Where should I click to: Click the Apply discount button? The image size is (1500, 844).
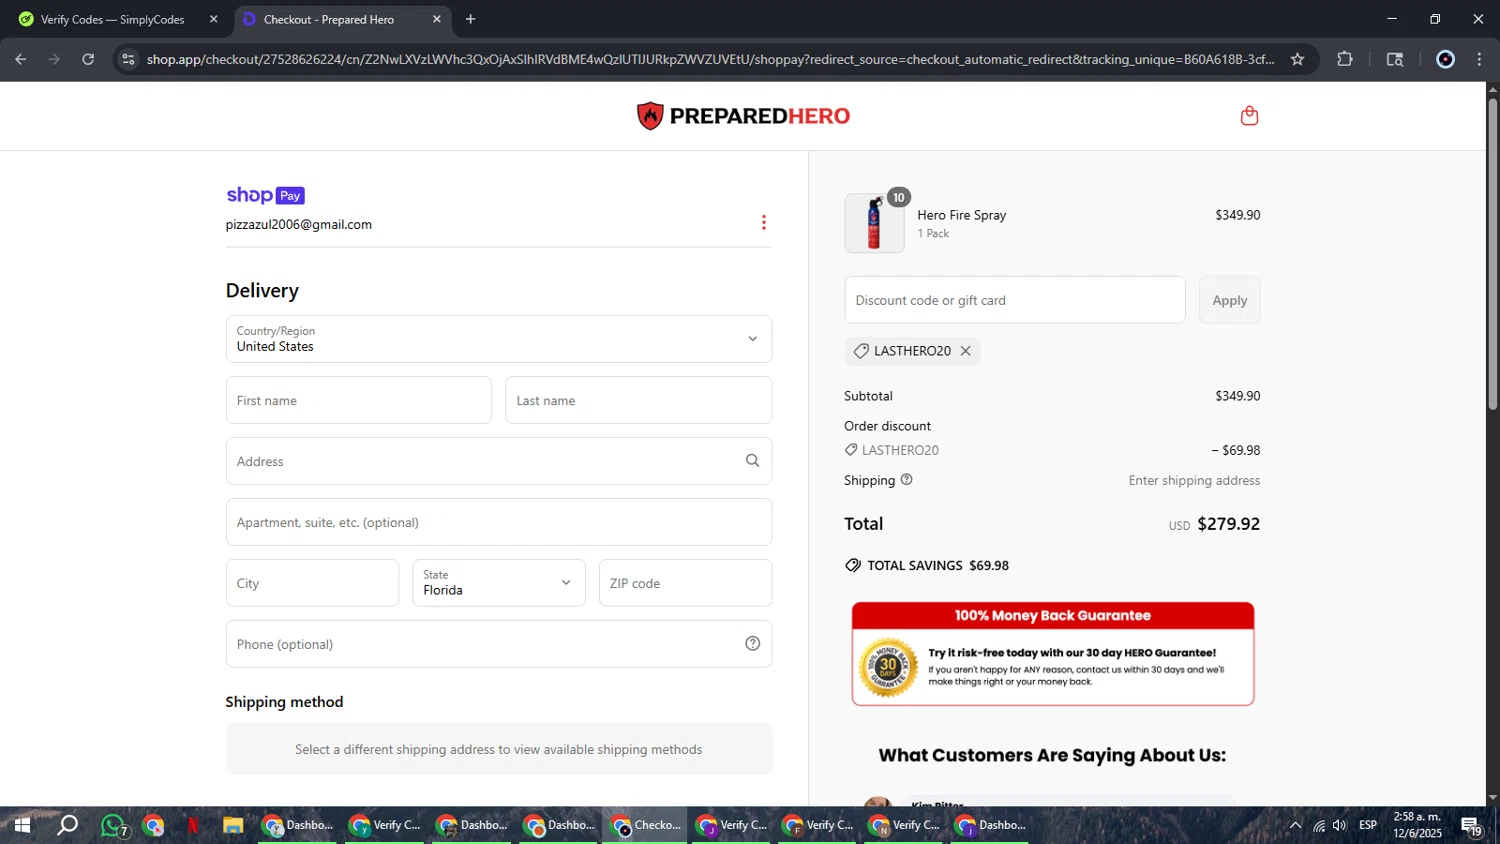click(1230, 300)
